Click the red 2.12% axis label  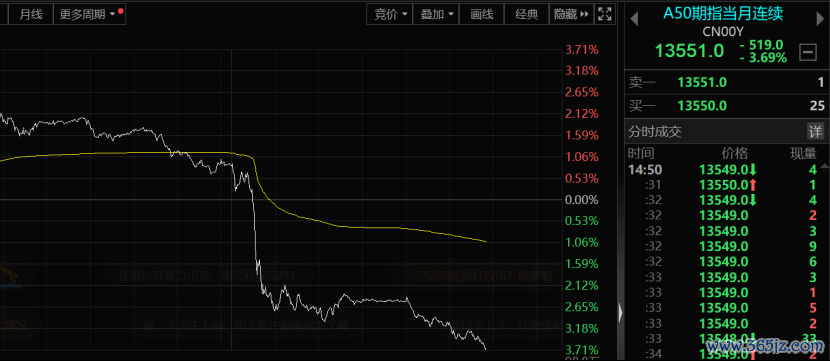point(582,114)
